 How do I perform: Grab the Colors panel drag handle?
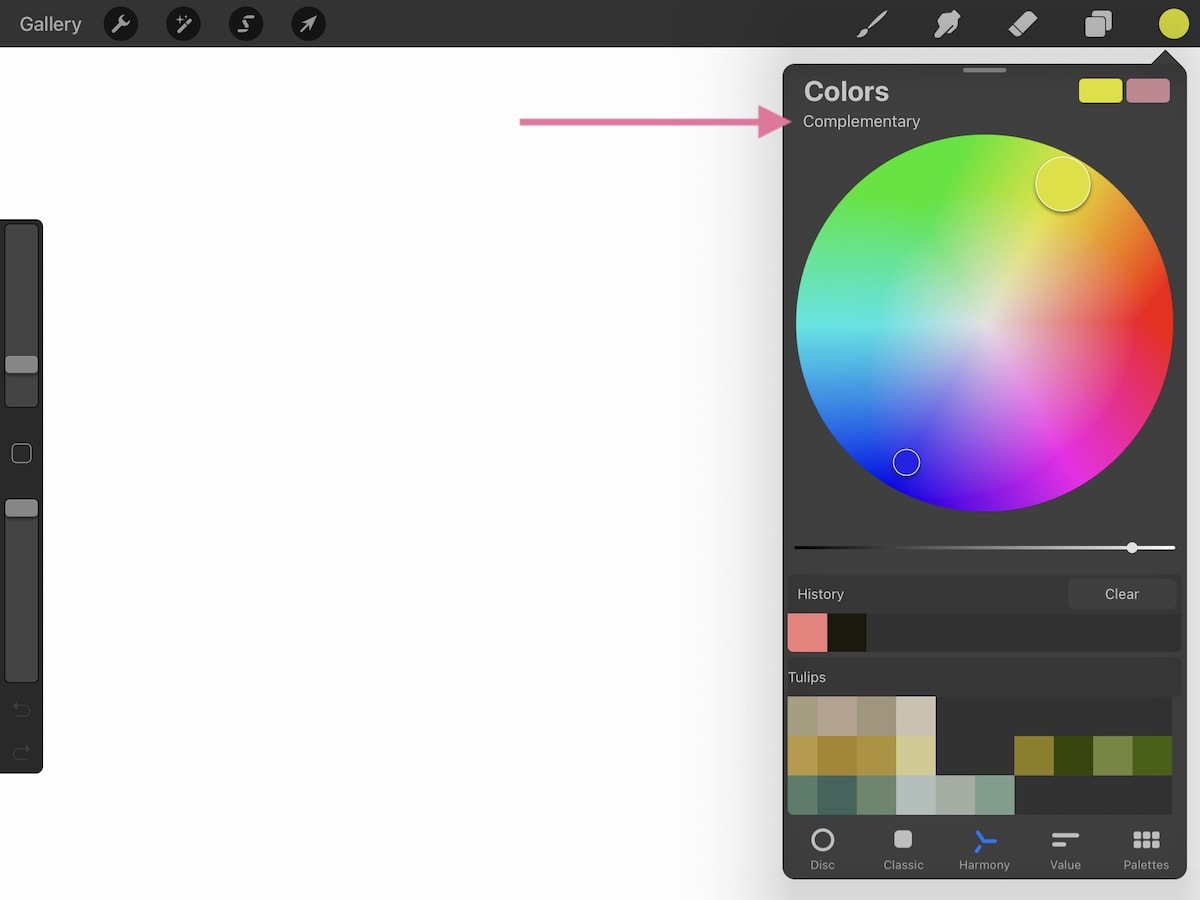pyautogui.click(x=985, y=70)
